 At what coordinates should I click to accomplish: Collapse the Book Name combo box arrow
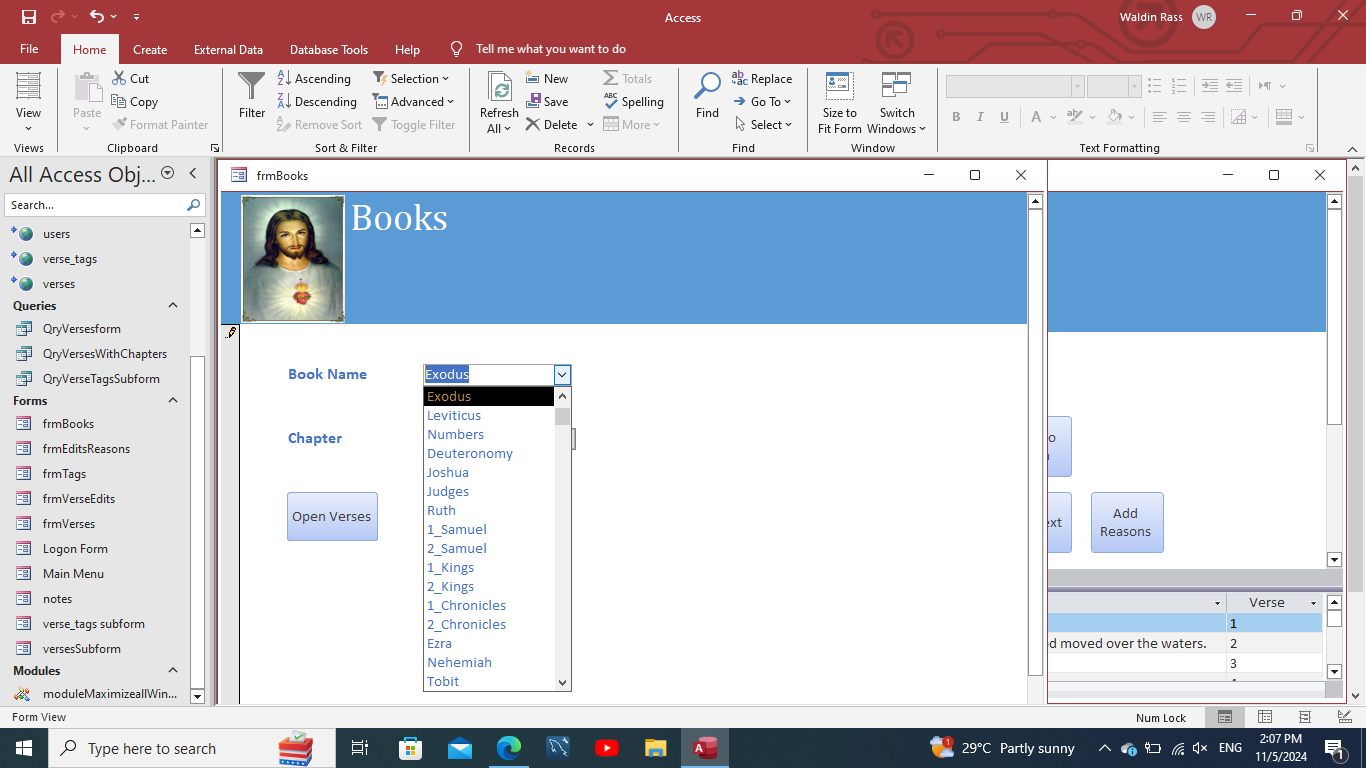pyautogui.click(x=562, y=375)
